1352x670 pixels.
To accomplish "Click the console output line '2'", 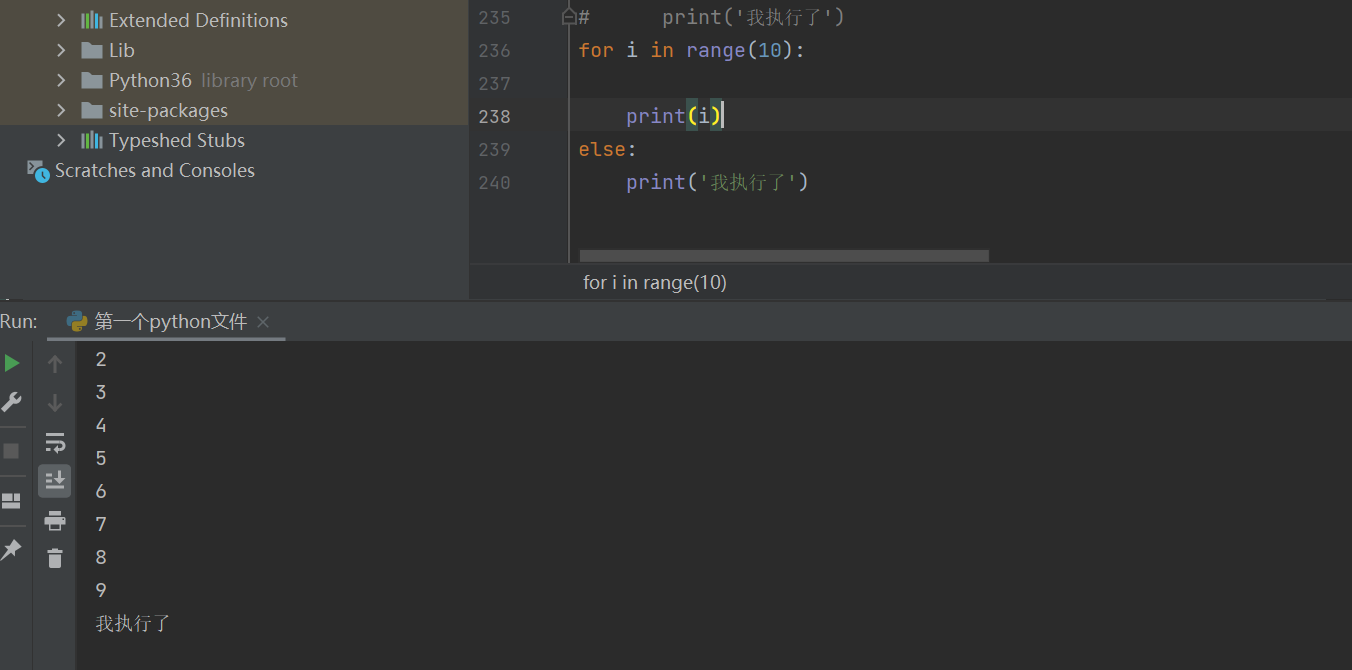I will point(101,359).
